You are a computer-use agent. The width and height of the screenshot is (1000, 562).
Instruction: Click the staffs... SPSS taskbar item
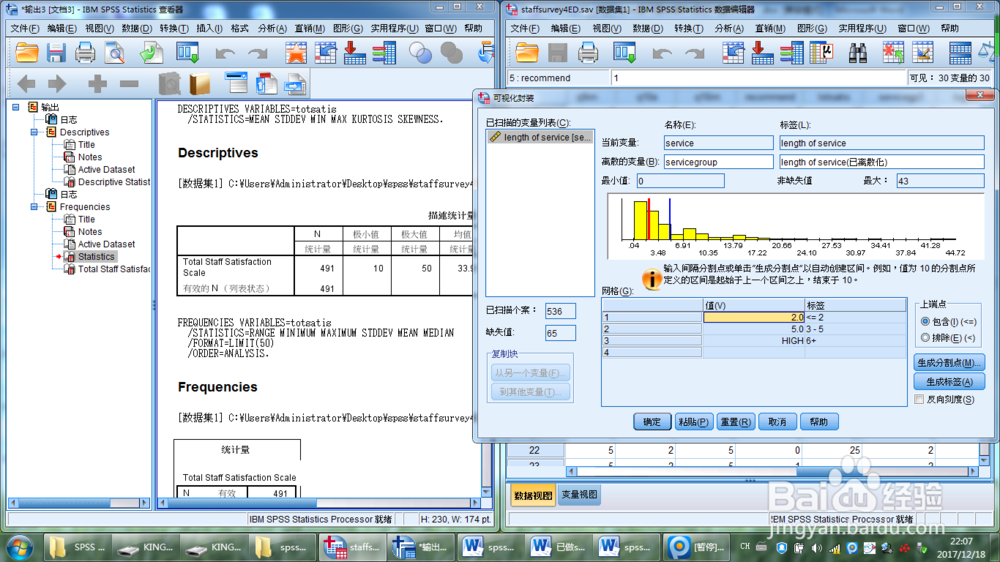pyautogui.click(x=351, y=547)
